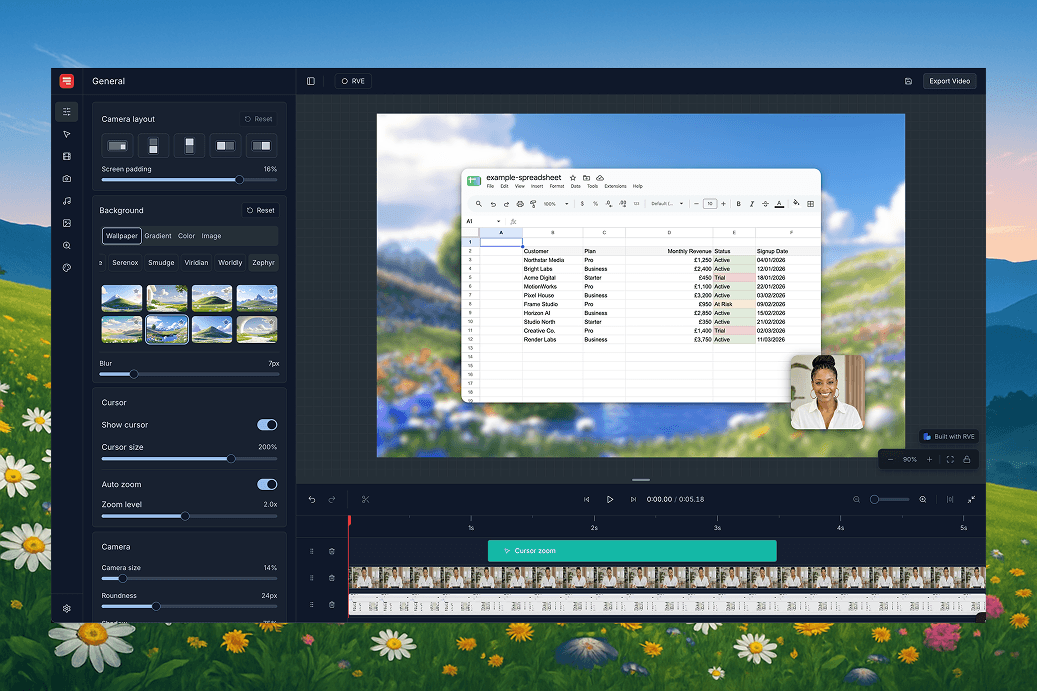Select the Worldly wallpaper category

pyautogui.click(x=230, y=263)
